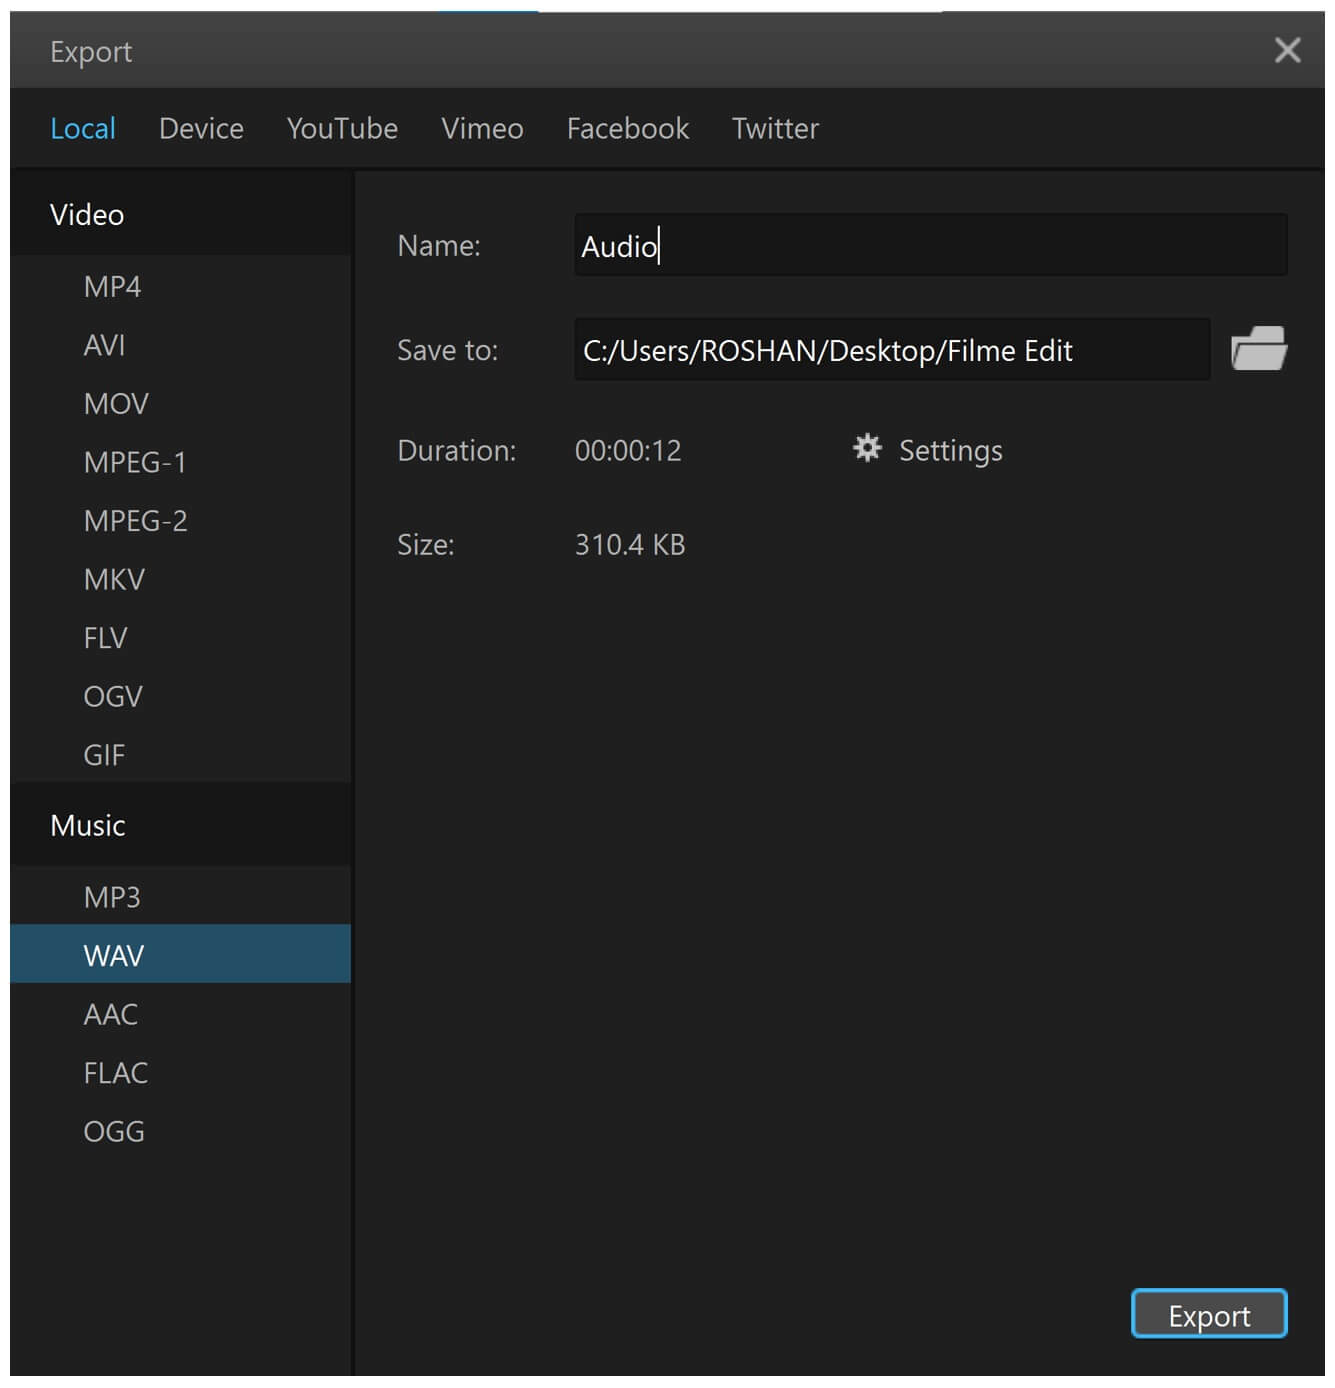
Task: Select GIF as export format
Action: [x=104, y=755]
